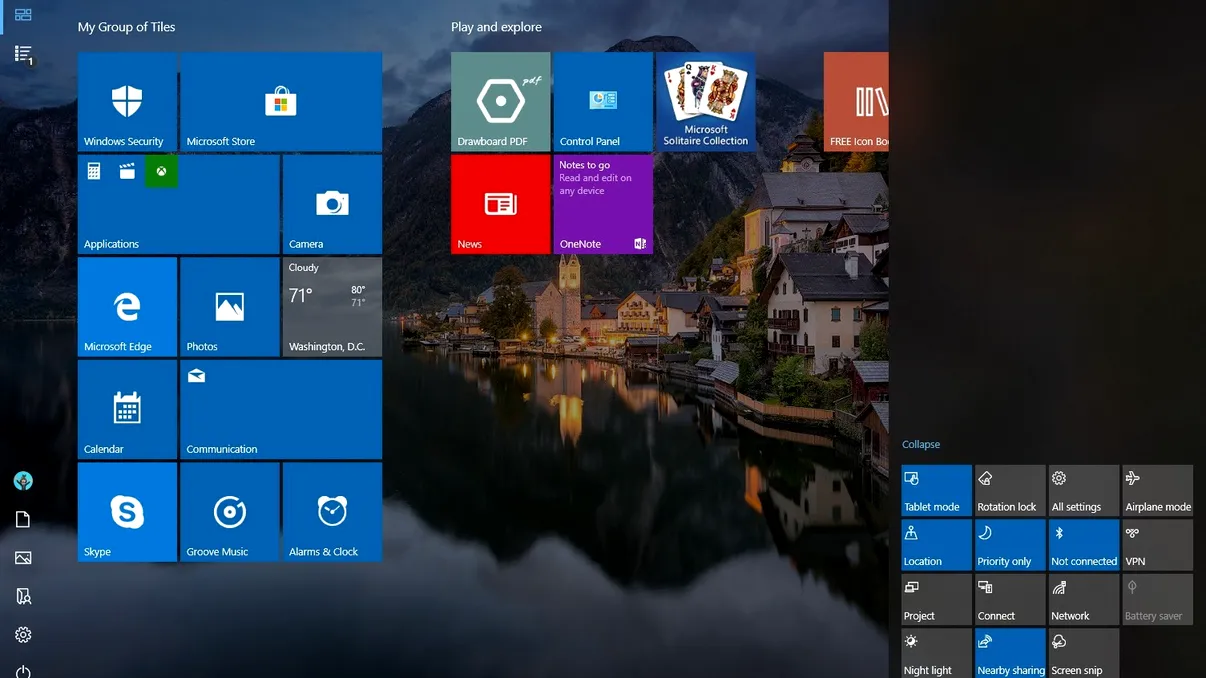Activate Screen snip
The height and width of the screenshot is (678, 1206).
tap(1083, 653)
